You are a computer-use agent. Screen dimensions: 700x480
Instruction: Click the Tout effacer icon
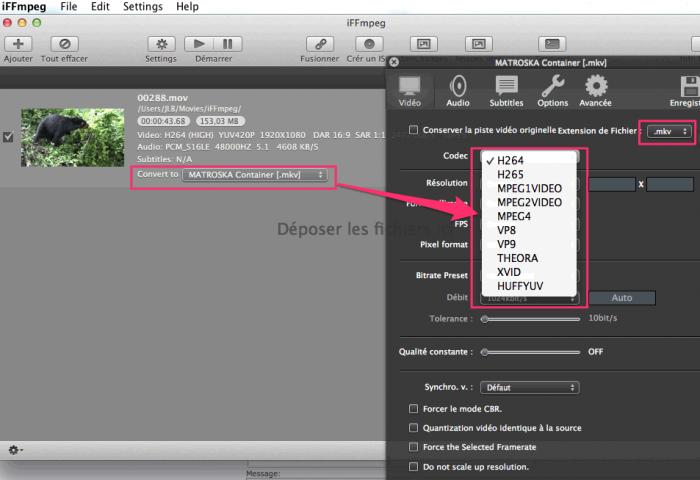click(65, 44)
